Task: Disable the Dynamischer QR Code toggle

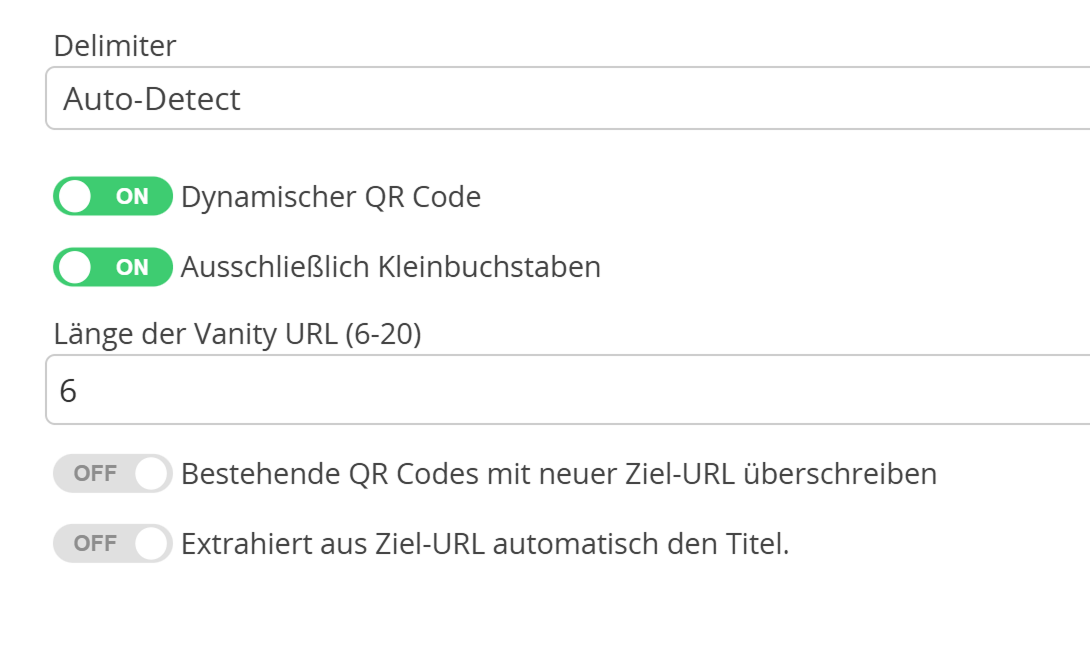Action: [111, 196]
